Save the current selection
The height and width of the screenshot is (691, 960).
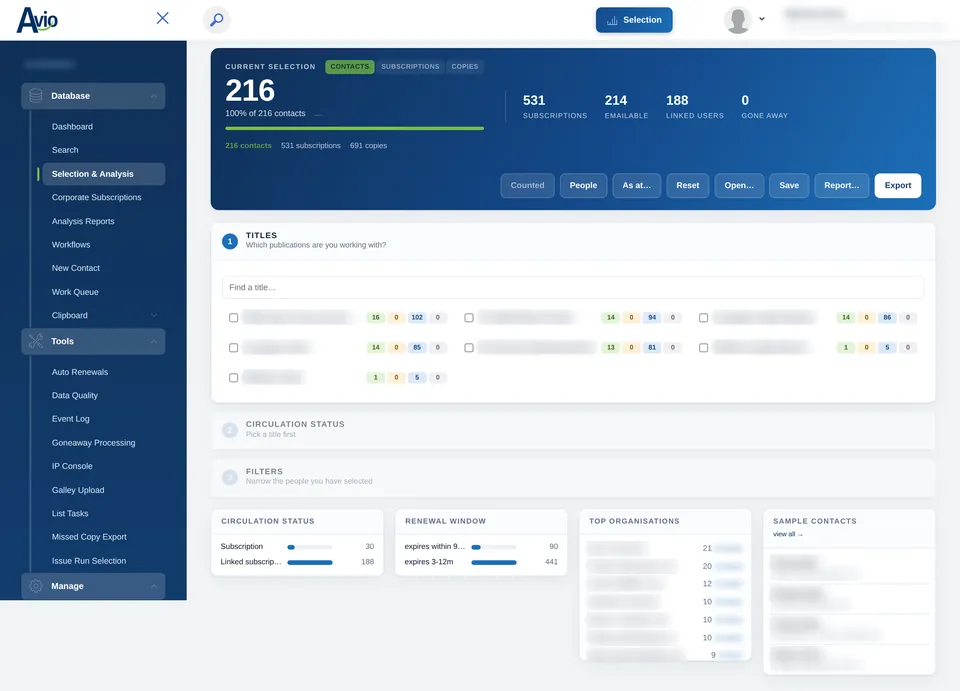coord(789,185)
